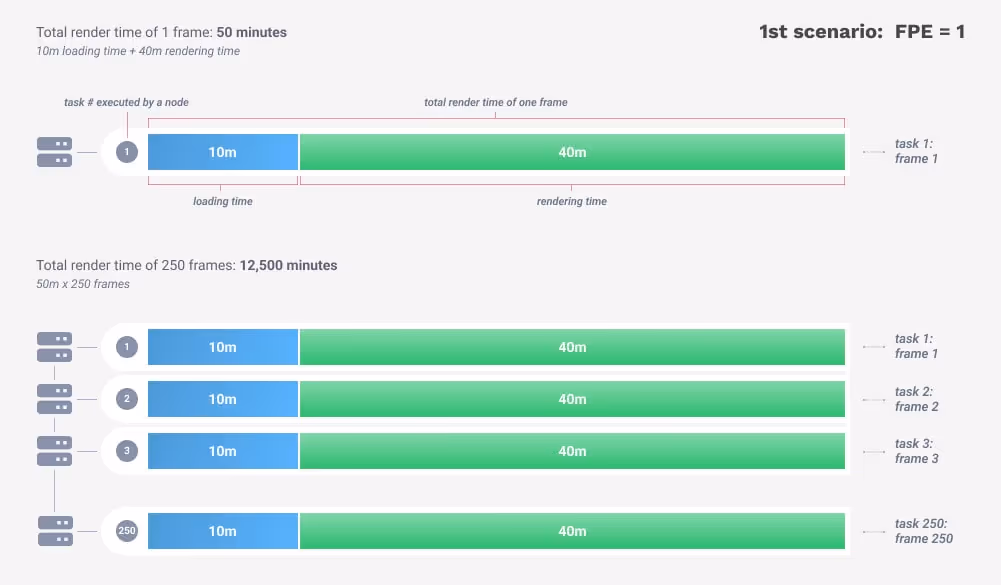The image size is (1001, 585).
Task: Click blue 10m loading bar in single frame diagram
Action: (x=223, y=152)
